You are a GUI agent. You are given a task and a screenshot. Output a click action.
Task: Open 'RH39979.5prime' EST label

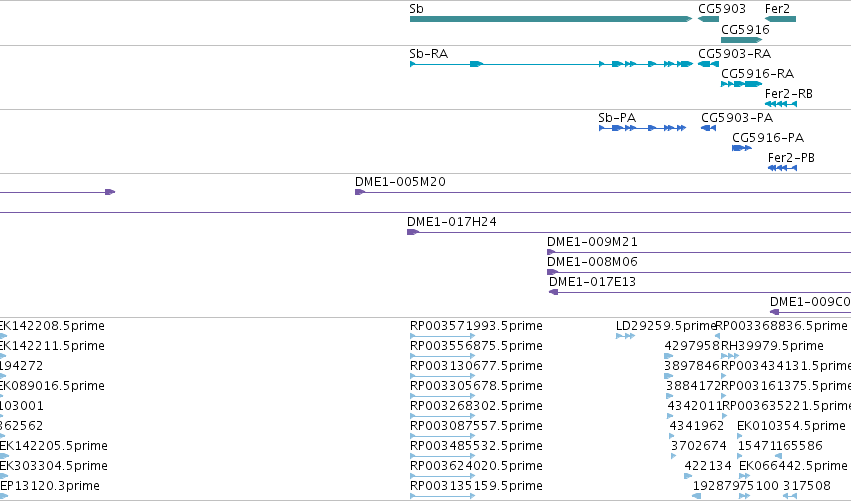point(772,346)
